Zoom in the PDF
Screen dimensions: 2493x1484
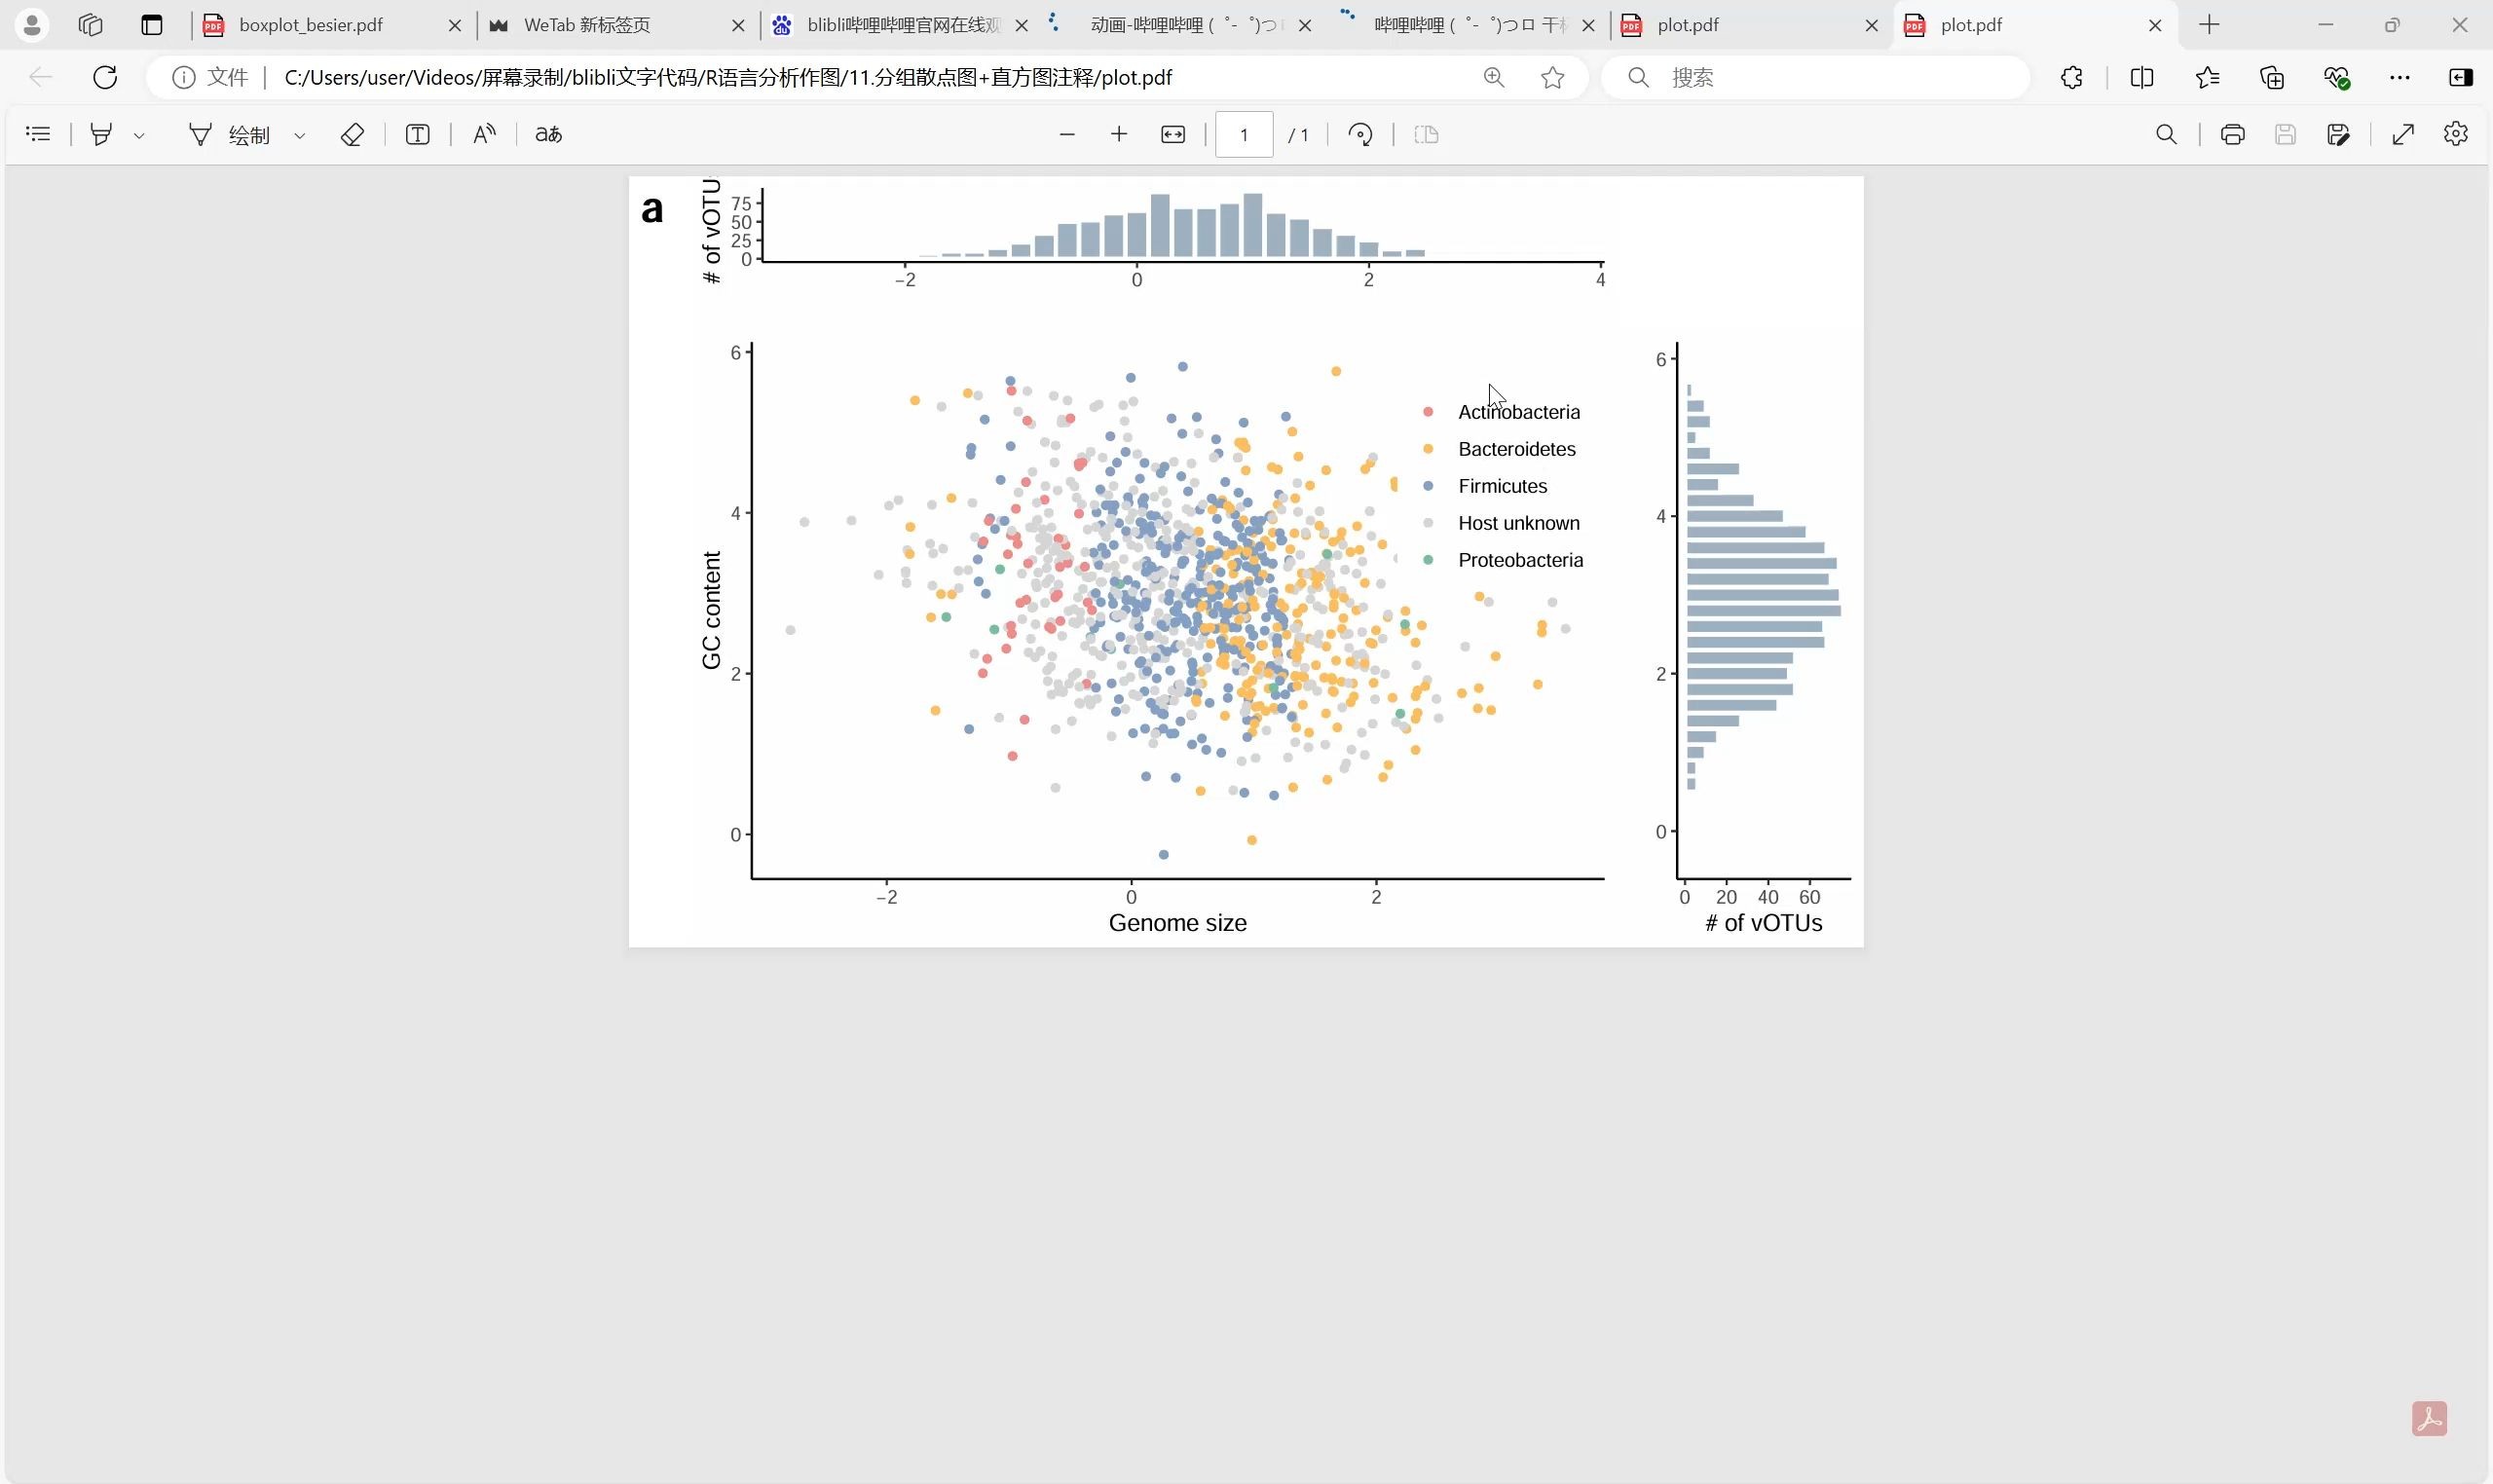(x=1119, y=134)
